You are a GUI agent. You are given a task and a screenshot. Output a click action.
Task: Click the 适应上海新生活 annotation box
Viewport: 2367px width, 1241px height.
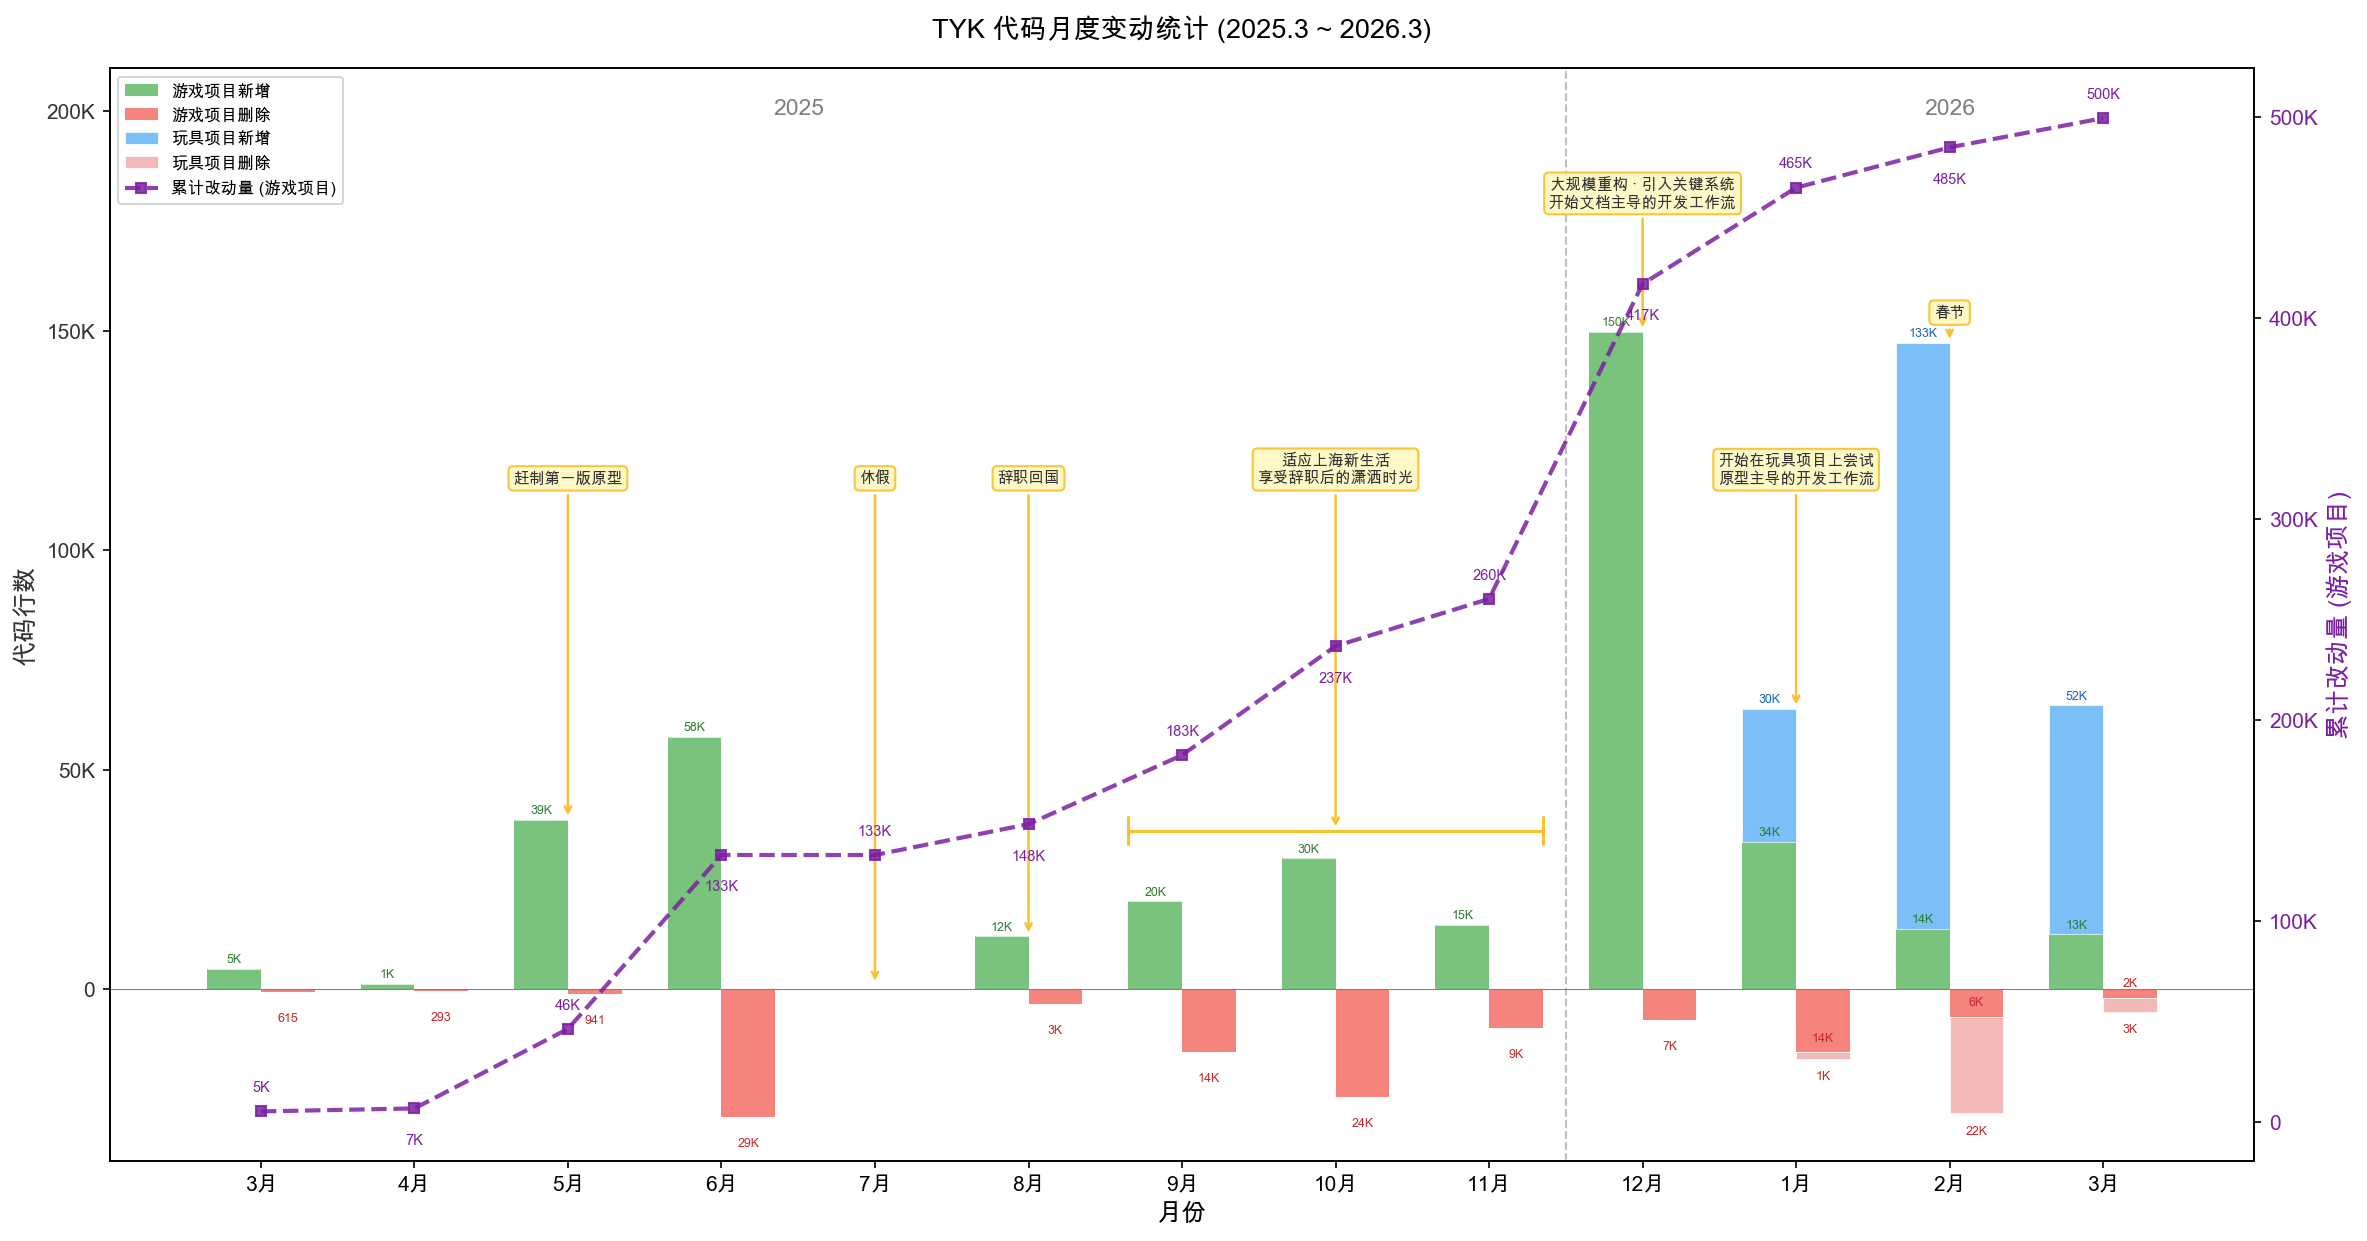1335,469
